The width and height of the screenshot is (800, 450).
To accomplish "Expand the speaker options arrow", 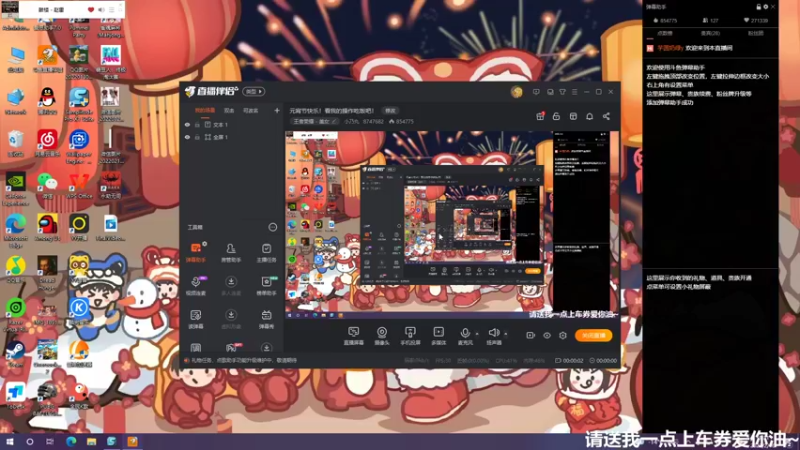I will pos(506,334).
